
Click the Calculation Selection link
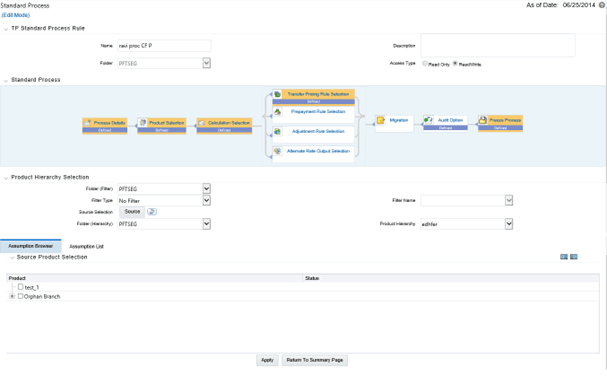click(229, 123)
